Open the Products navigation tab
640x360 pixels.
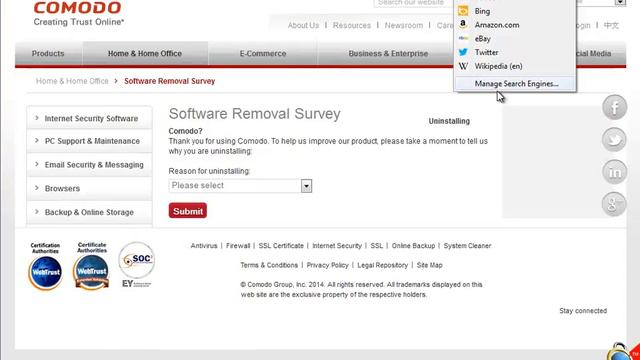[x=48, y=53]
